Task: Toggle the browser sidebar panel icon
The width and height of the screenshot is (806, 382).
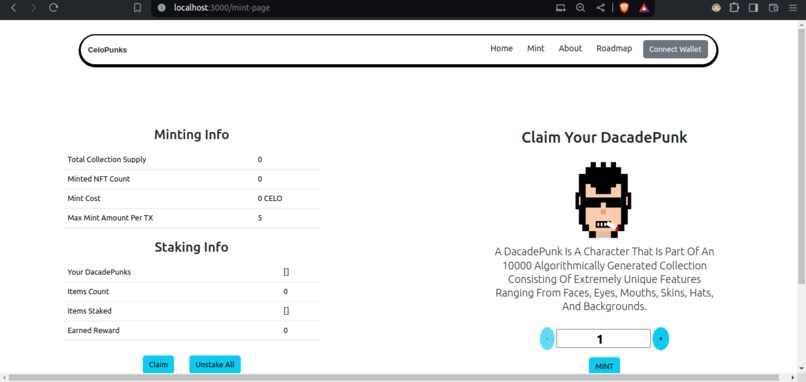Action: [x=753, y=8]
